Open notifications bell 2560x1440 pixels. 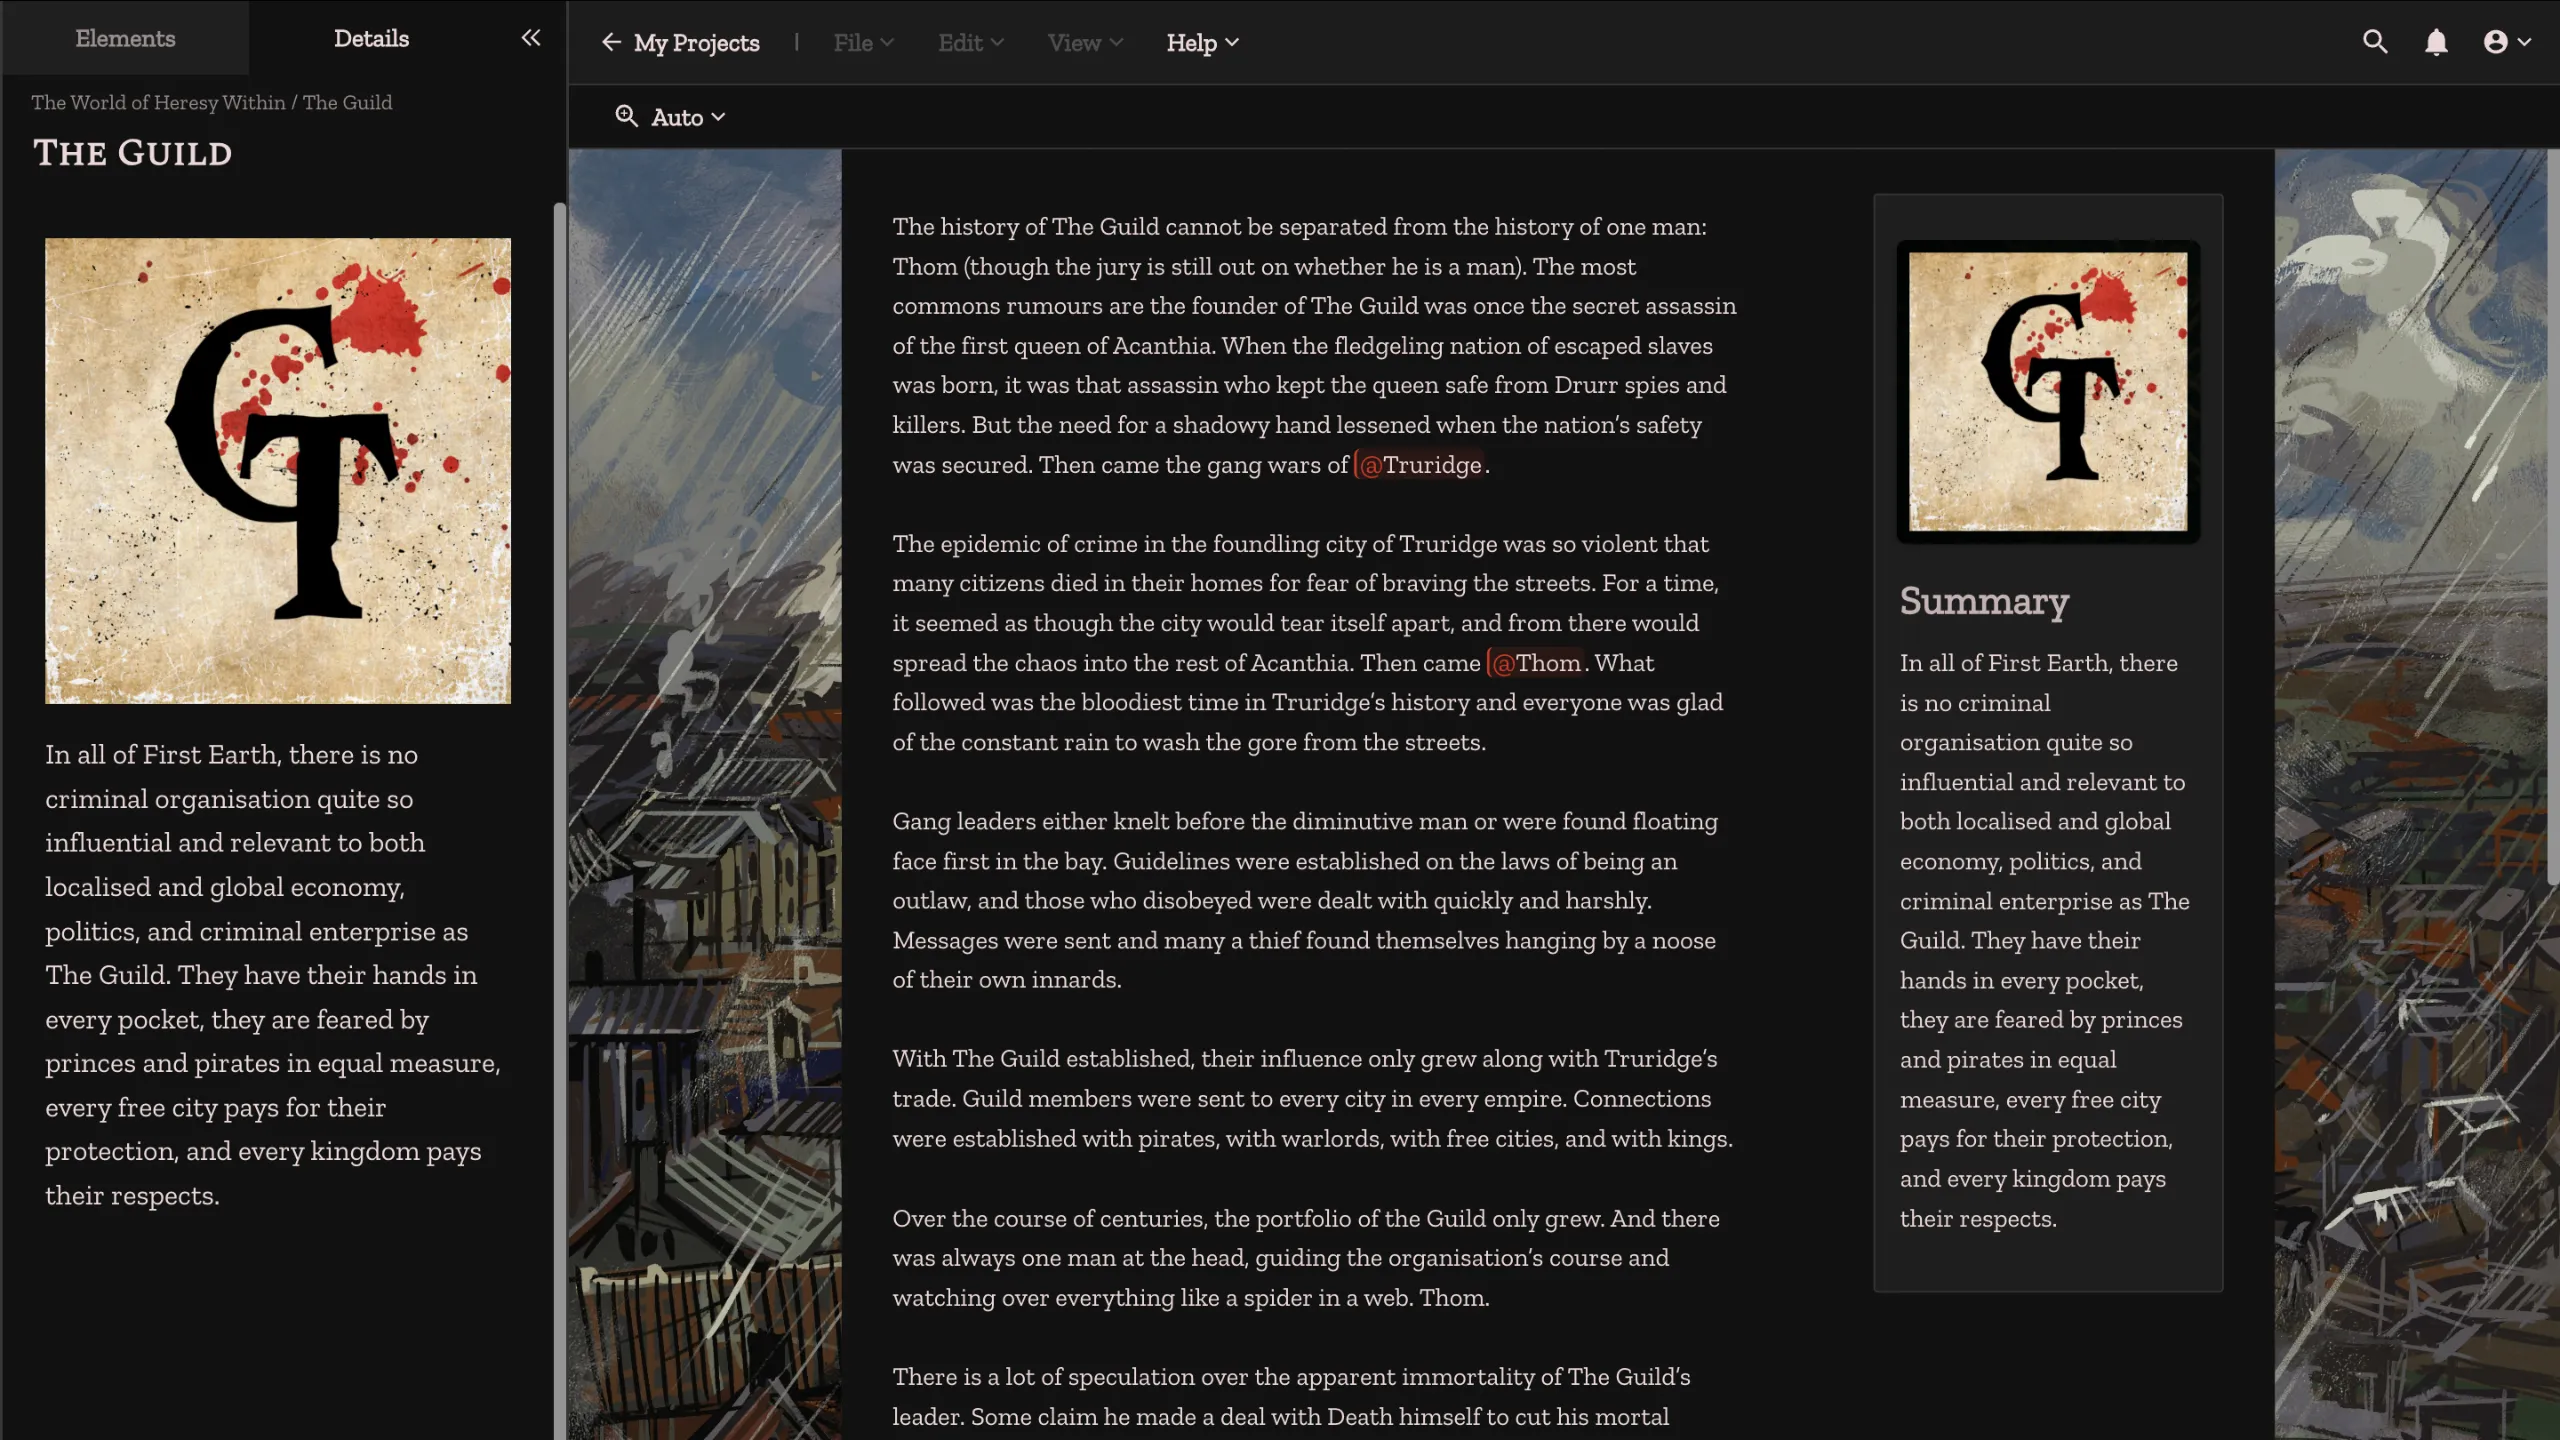2436,42
